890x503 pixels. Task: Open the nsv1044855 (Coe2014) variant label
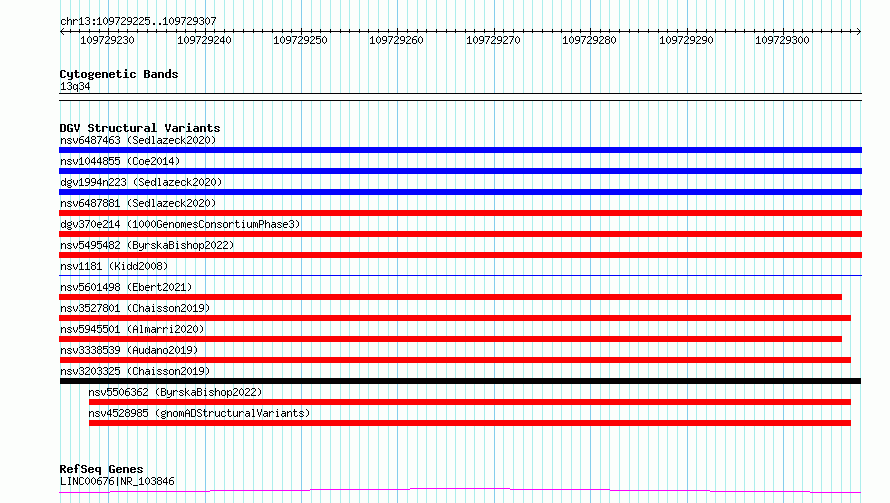(x=120, y=161)
